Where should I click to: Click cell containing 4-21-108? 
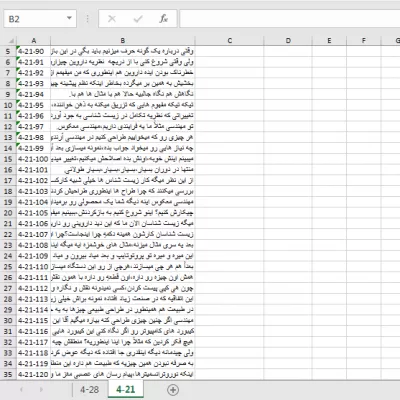click(x=33, y=245)
